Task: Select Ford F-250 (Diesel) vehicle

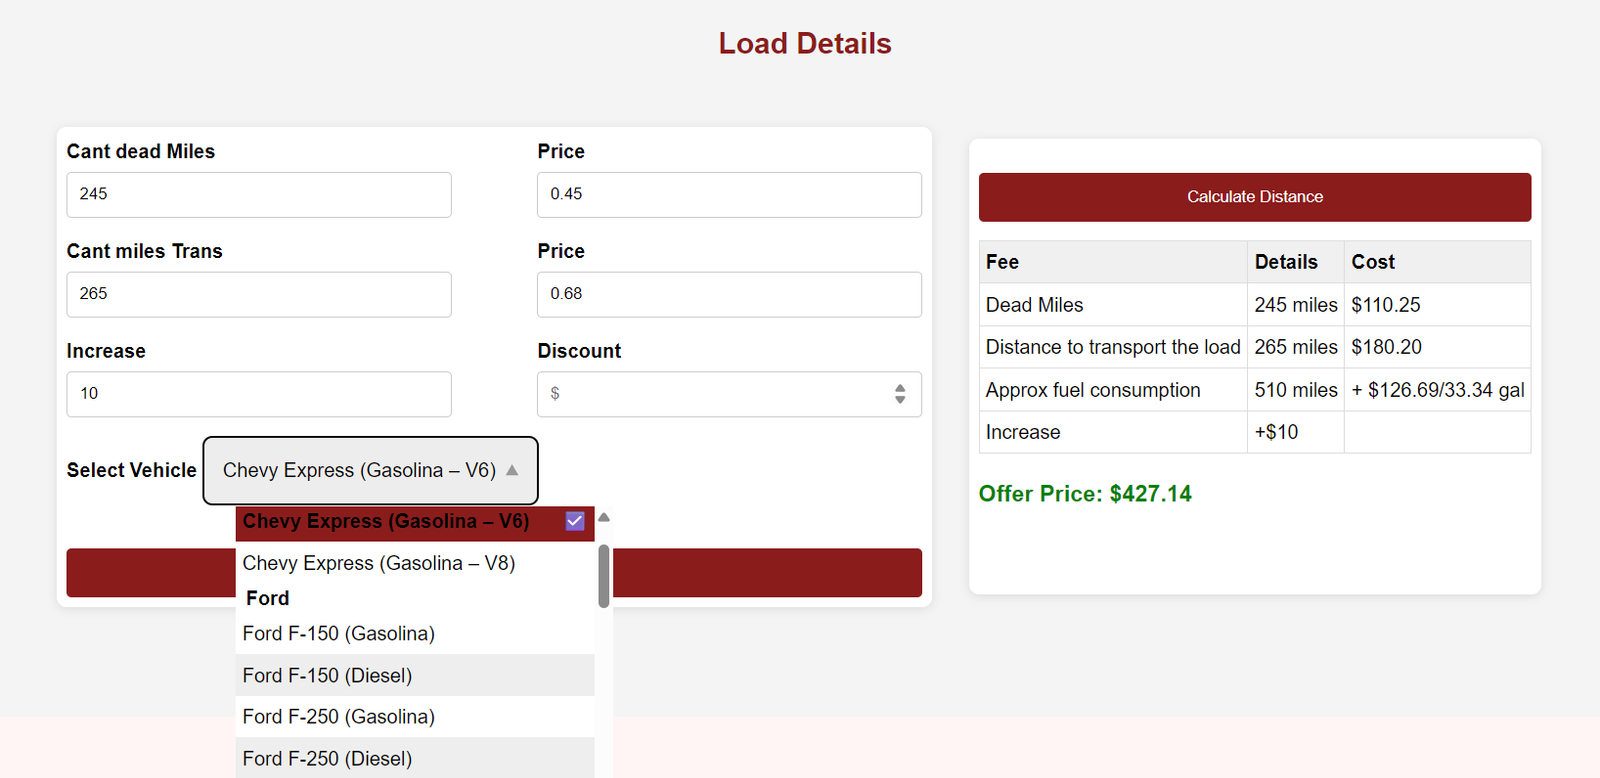Action: tap(328, 758)
